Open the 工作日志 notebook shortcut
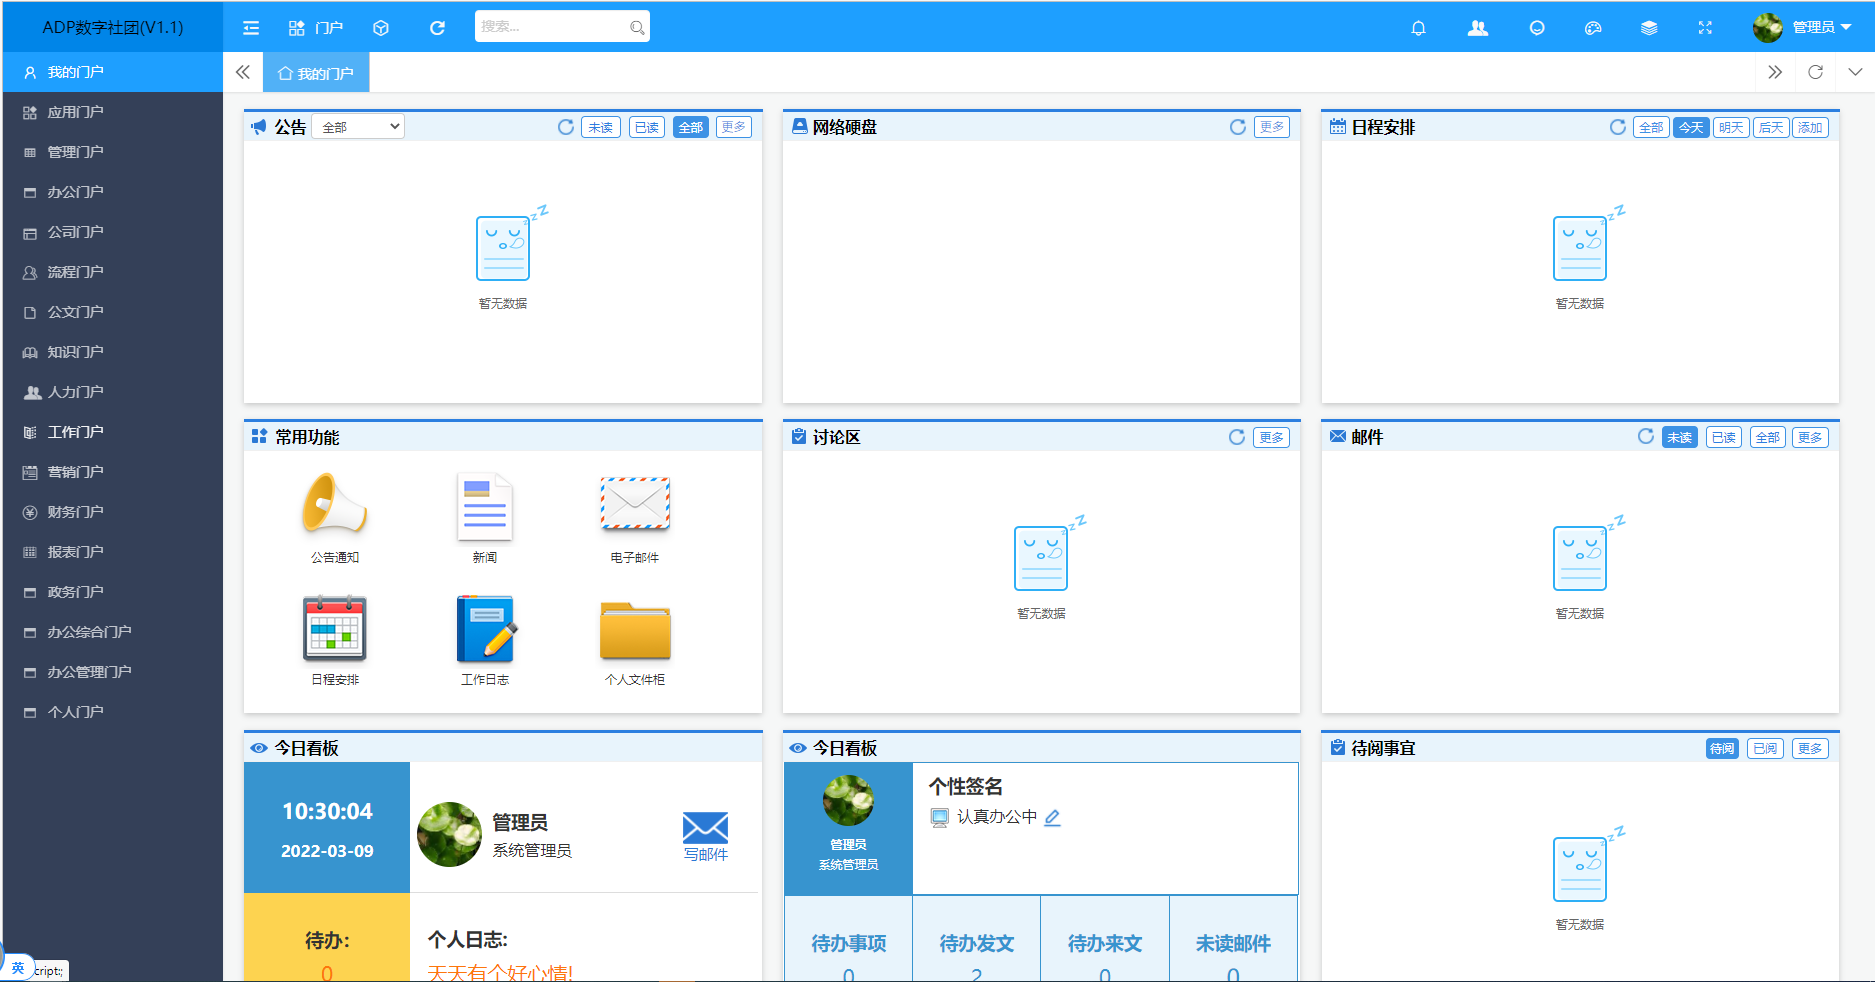Image resolution: width=1875 pixels, height=982 pixels. pyautogui.click(x=485, y=630)
